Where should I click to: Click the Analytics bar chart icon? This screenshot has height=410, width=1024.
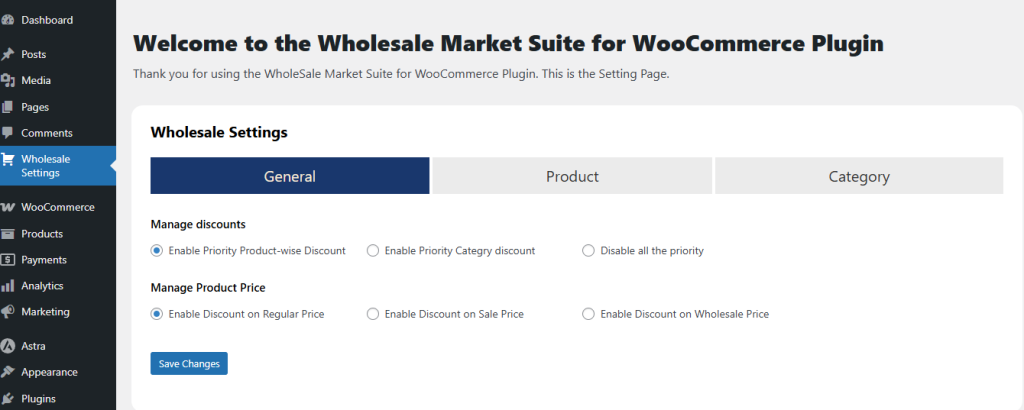8,286
